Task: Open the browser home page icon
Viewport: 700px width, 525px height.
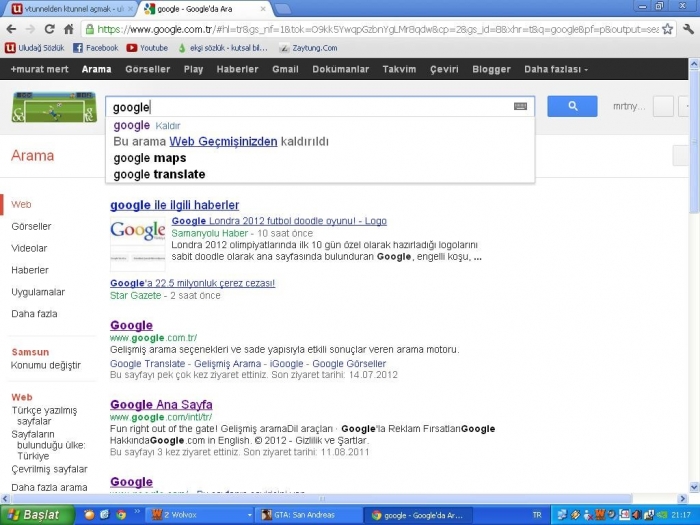Action: pos(69,29)
